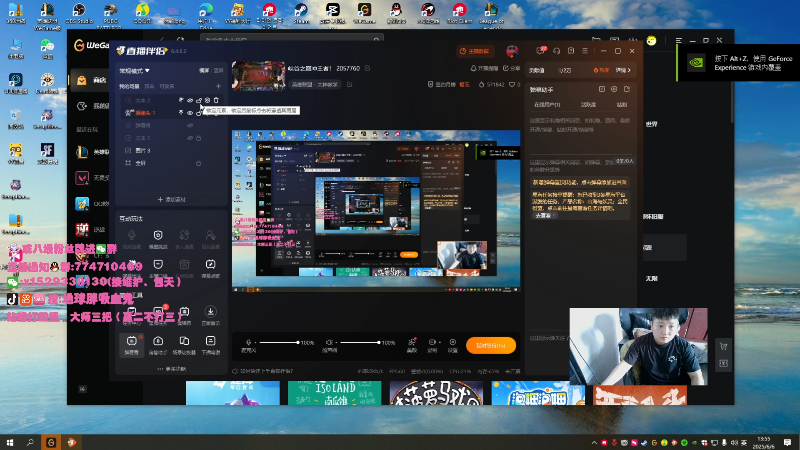Open danmaku assistant settings circle icon

pyautogui.click(x=614, y=89)
